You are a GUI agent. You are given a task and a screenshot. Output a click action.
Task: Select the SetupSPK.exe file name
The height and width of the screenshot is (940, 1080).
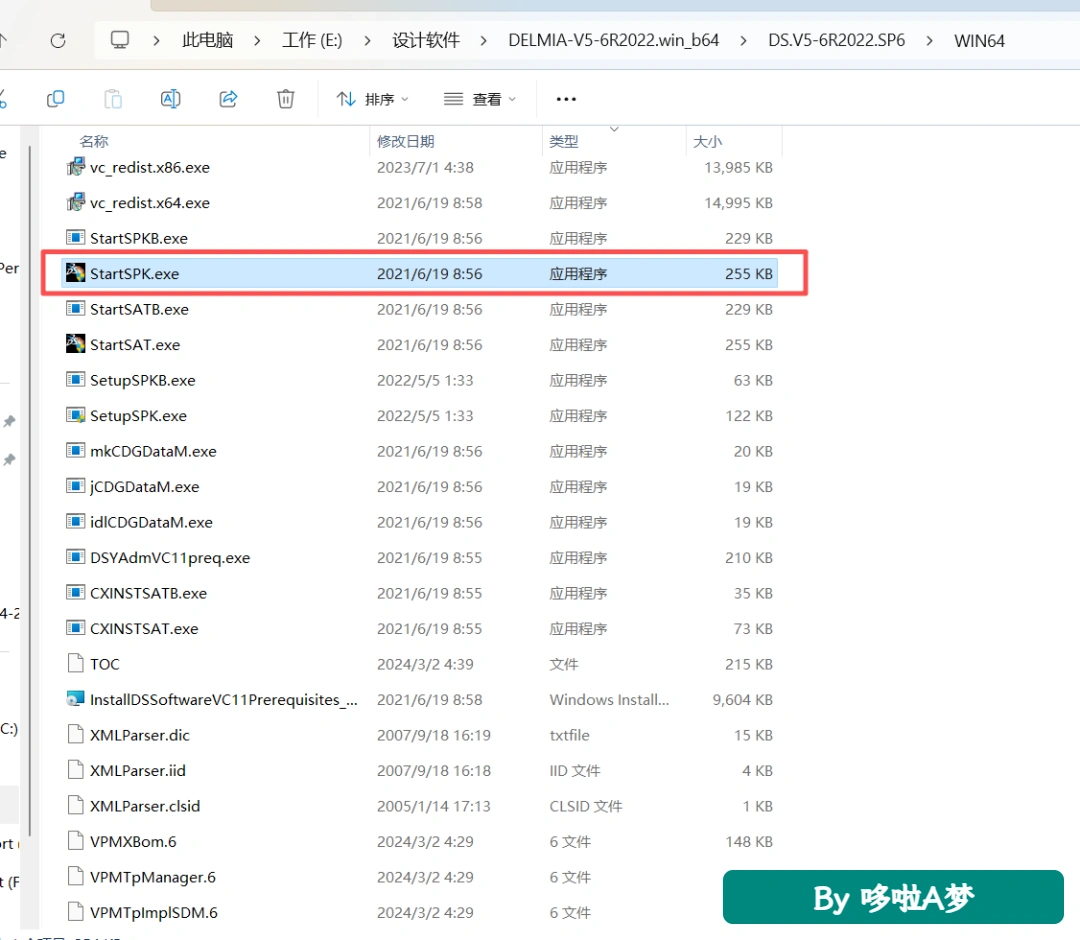tap(138, 416)
